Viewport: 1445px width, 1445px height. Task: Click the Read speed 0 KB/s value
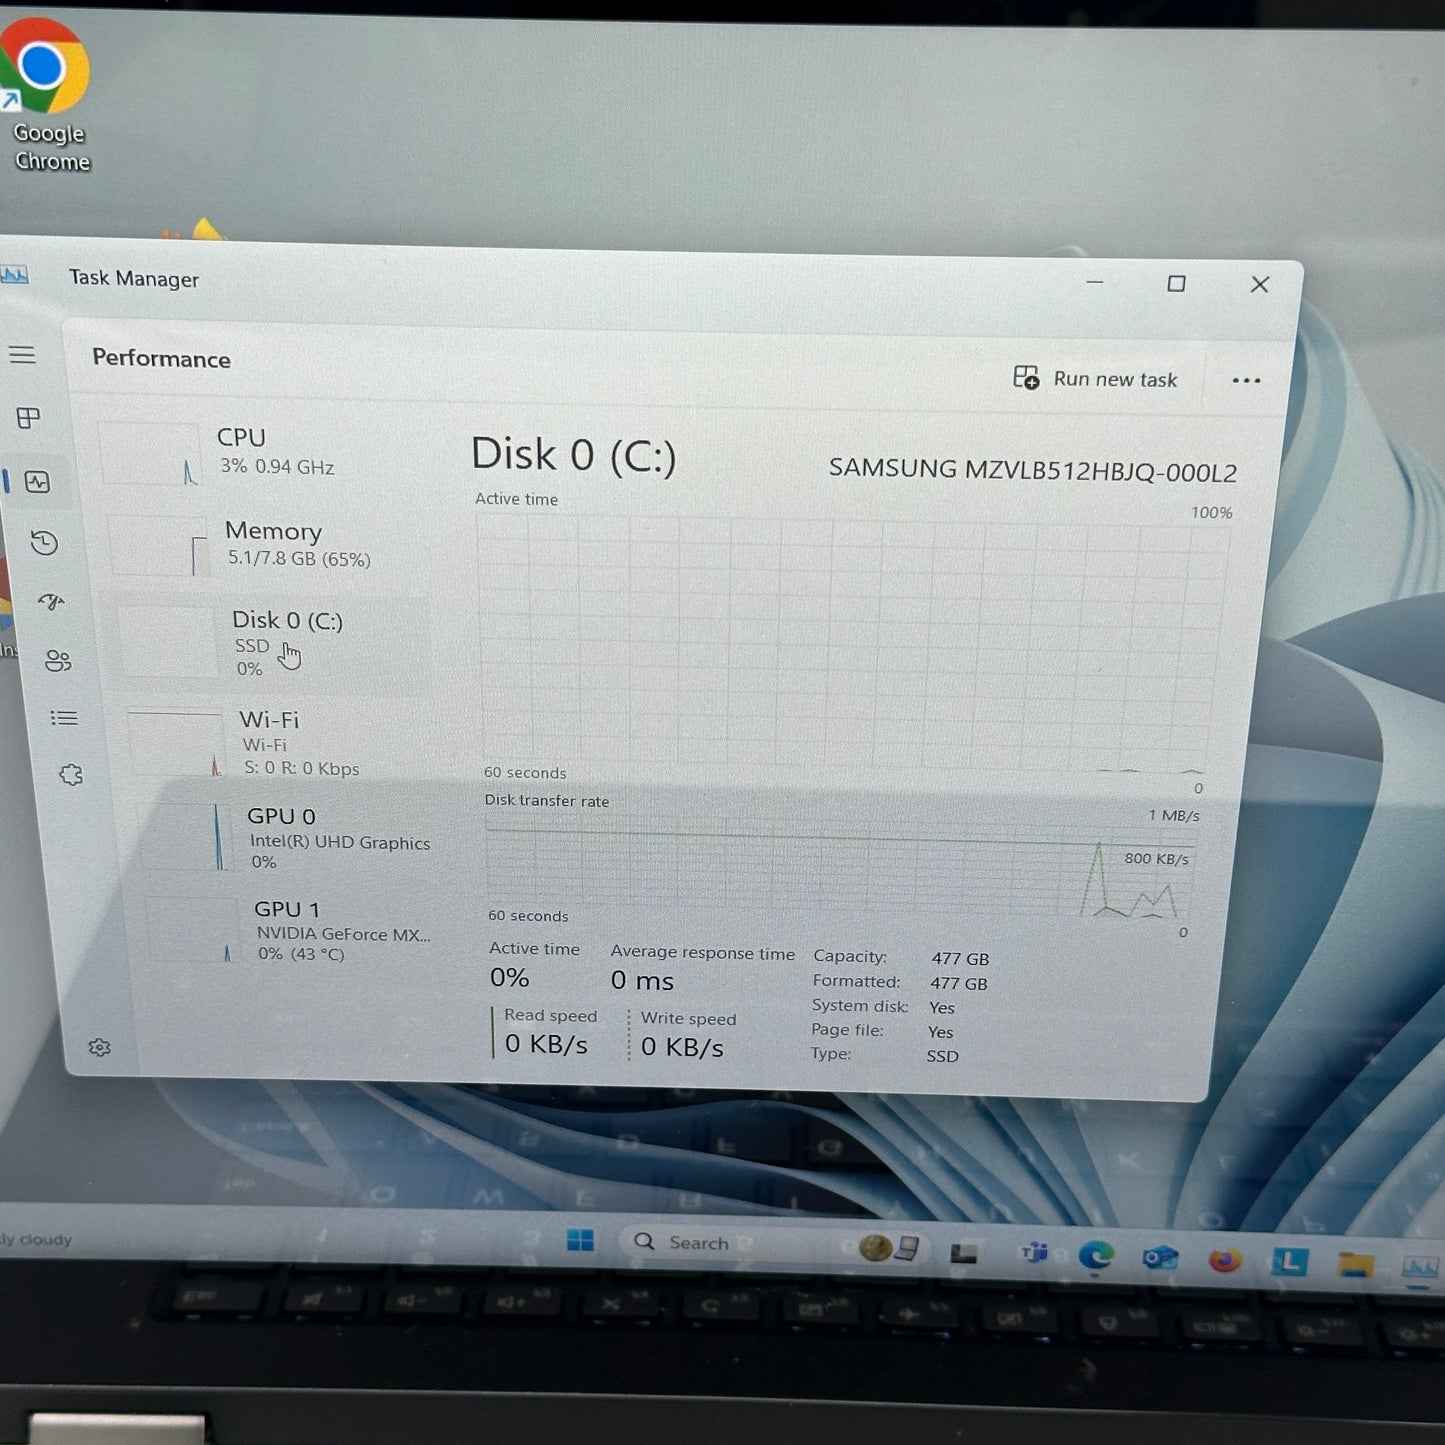546,1044
